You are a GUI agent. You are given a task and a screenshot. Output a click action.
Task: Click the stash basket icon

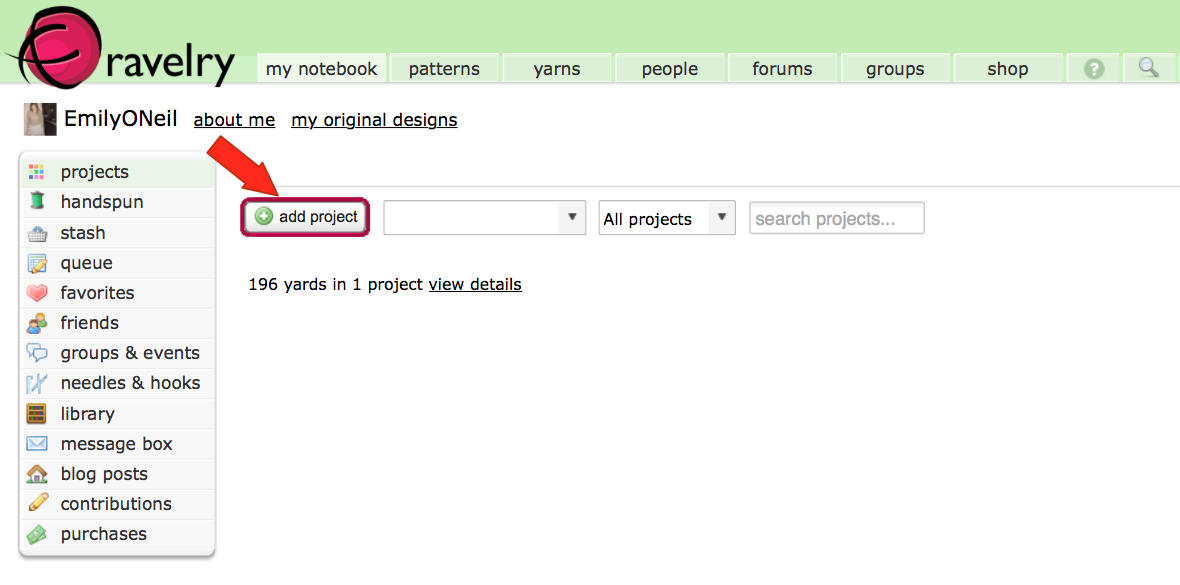37,234
